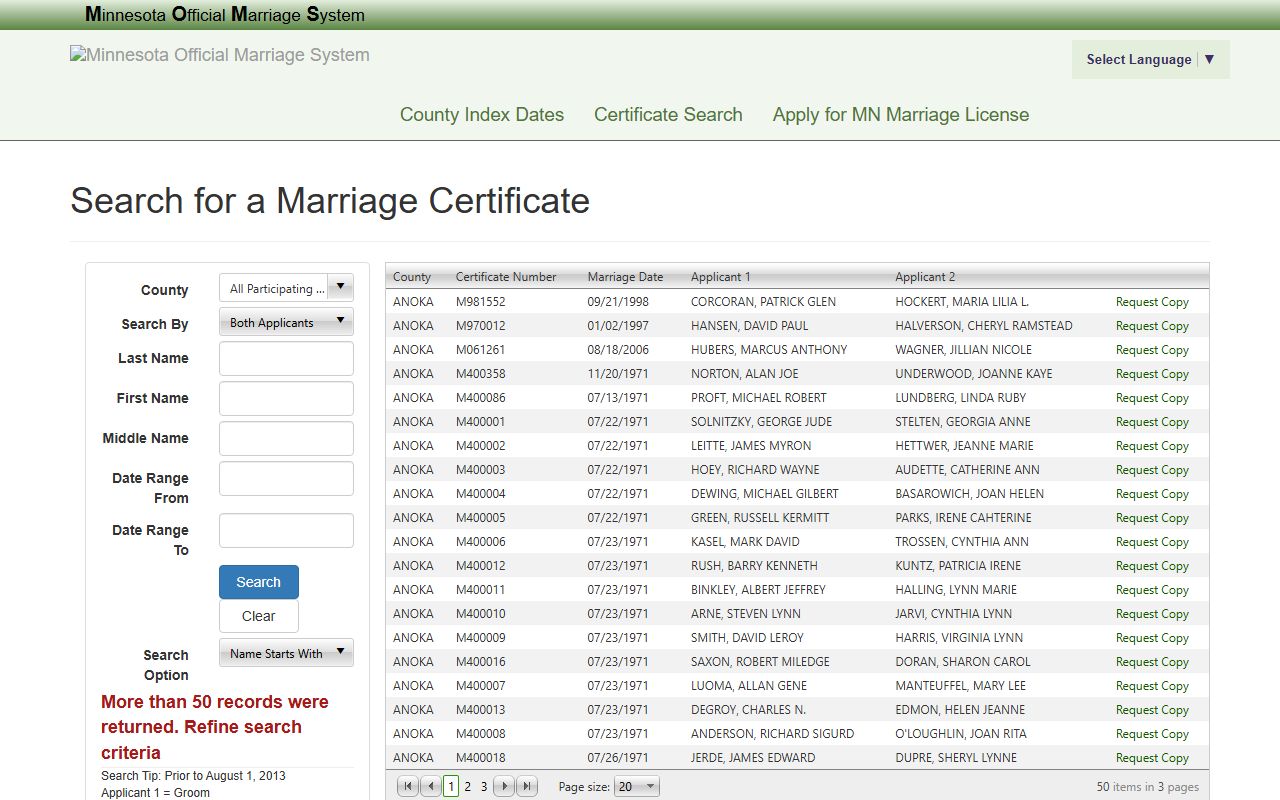Go to last page of results

pyautogui.click(x=527, y=787)
